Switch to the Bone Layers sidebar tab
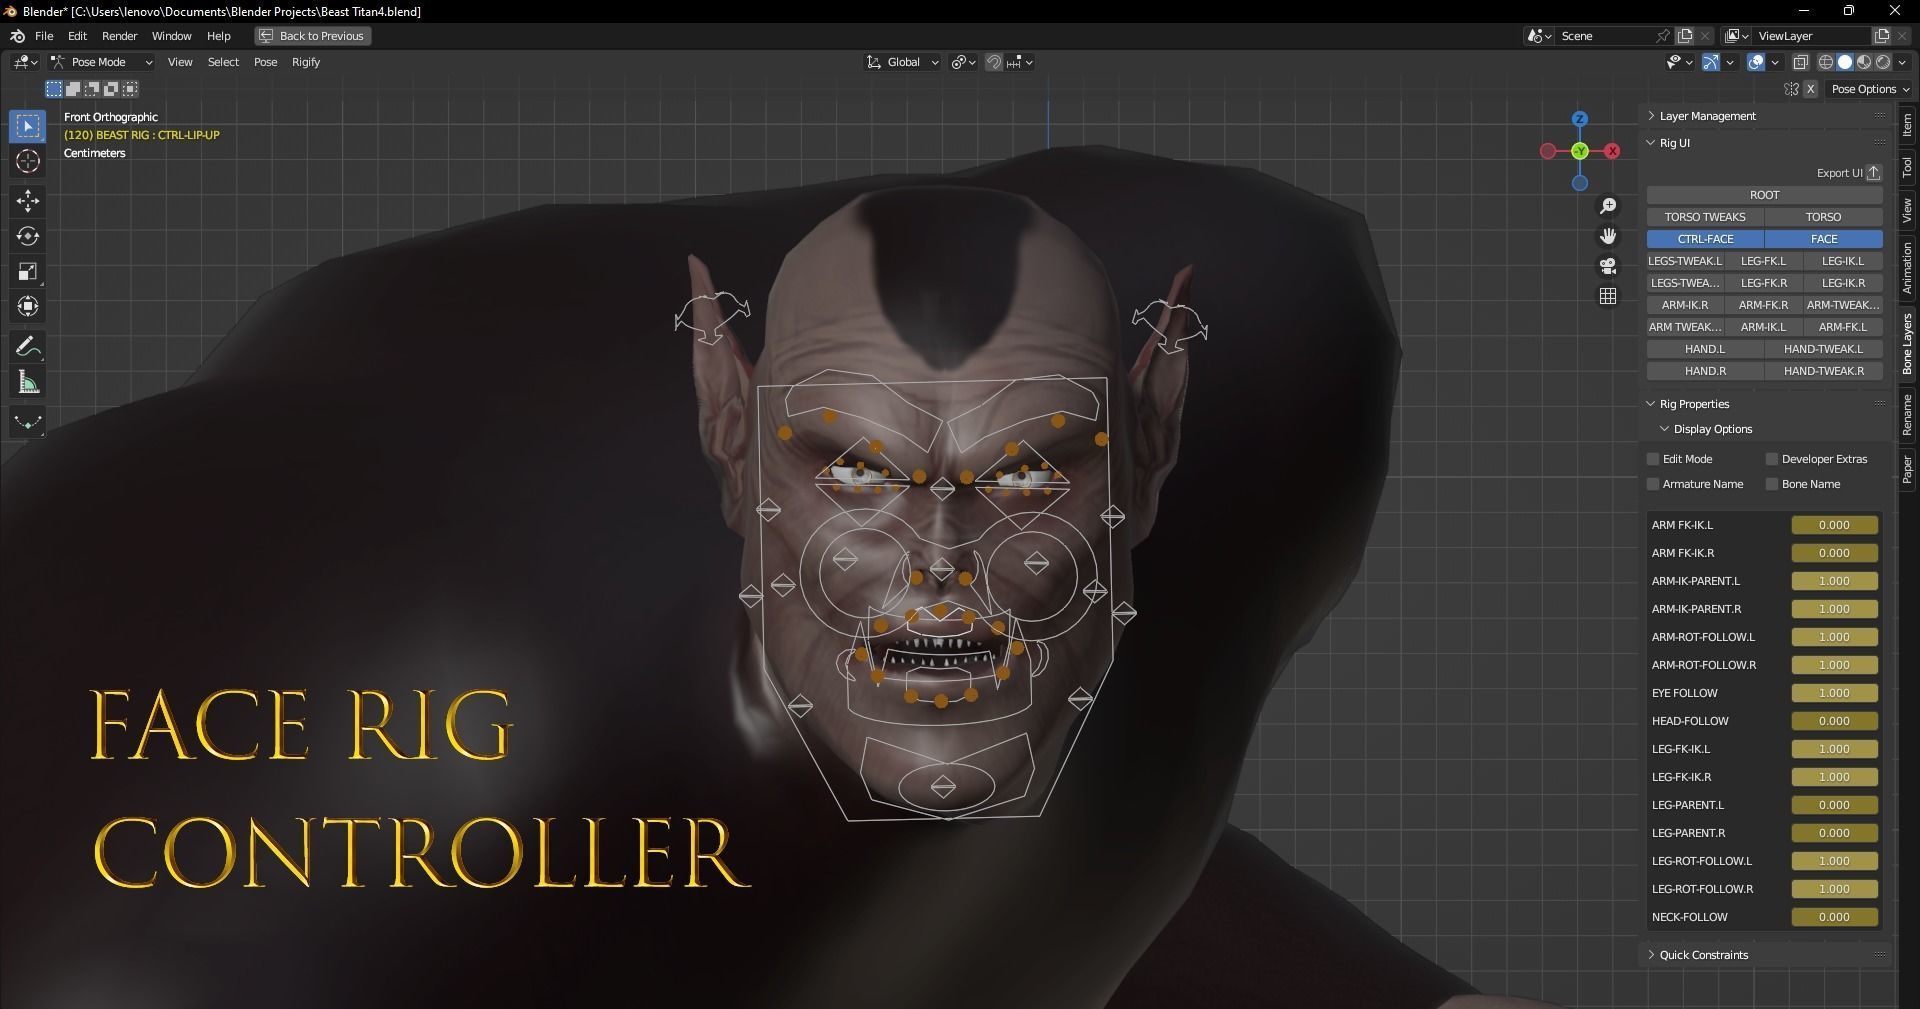The image size is (1920, 1009). click(x=1907, y=343)
